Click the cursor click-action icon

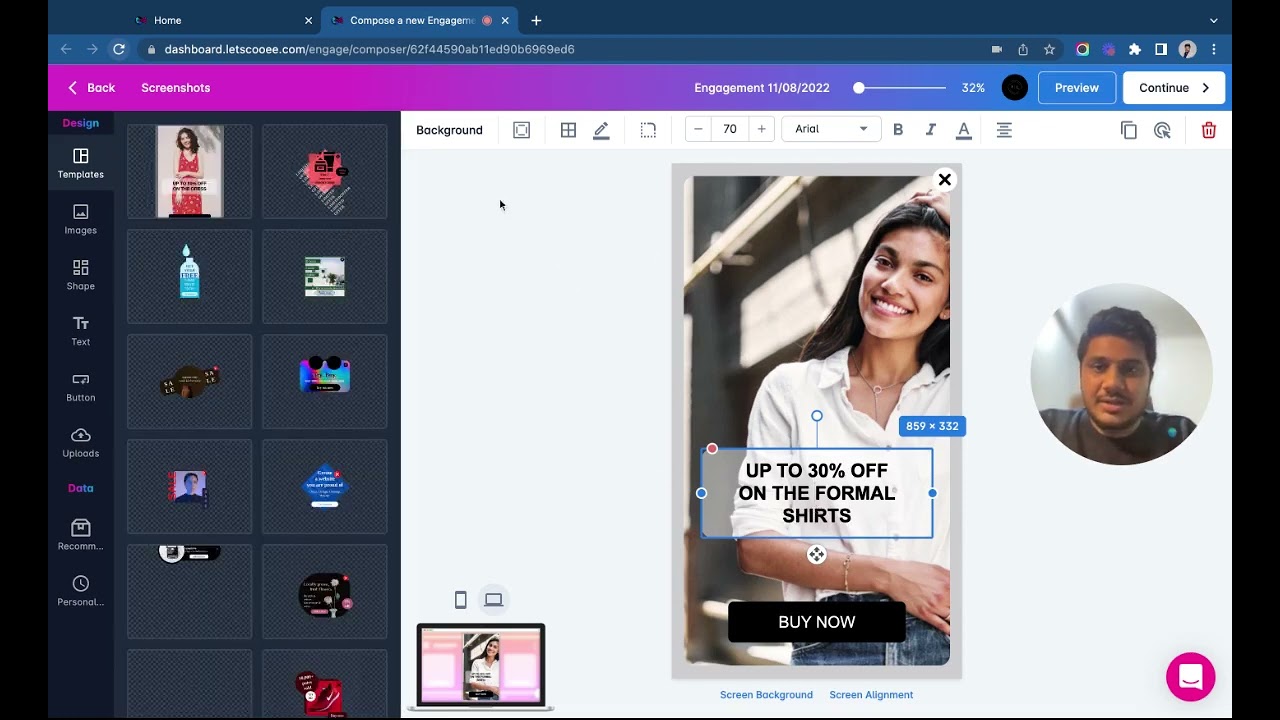coord(1162,130)
